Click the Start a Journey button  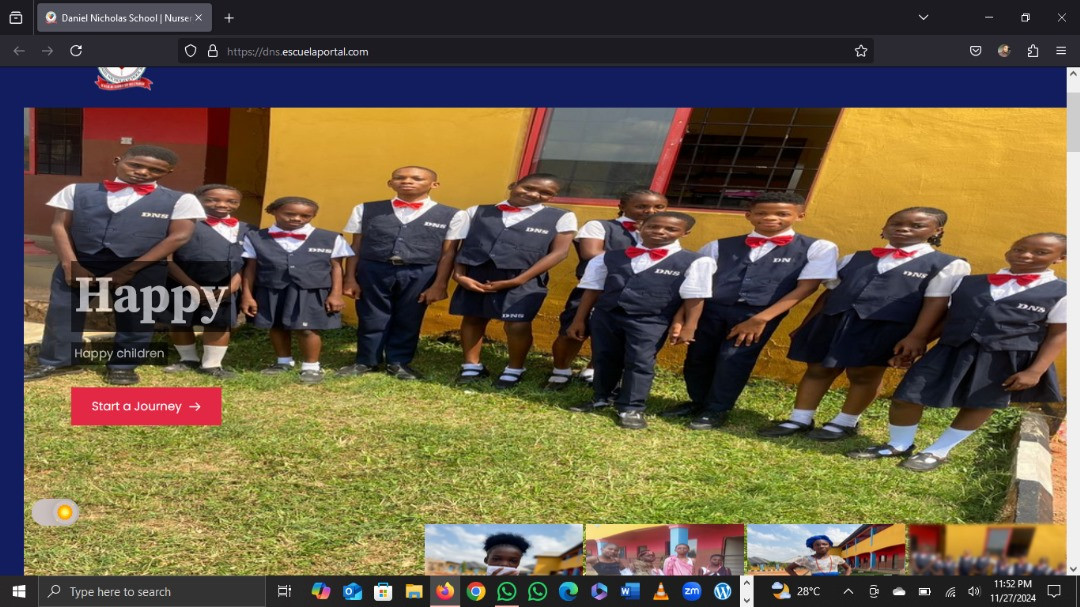click(146, 406)
